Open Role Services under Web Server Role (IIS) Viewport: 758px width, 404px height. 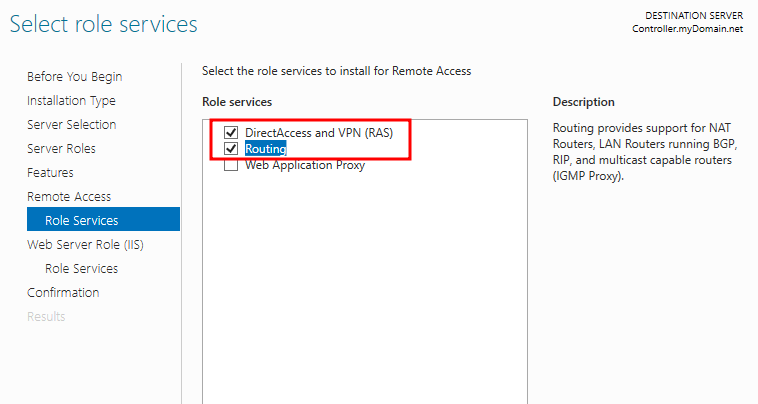82,268
